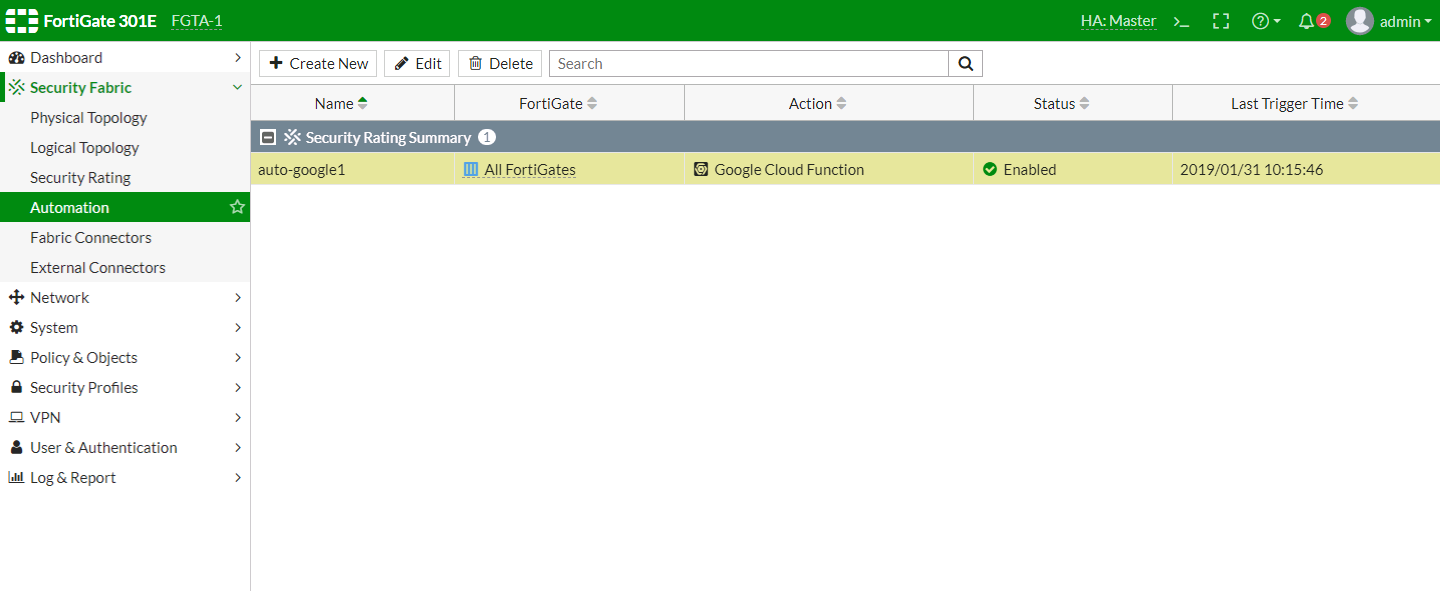Click the search magnifier button
This screenshot has height=591, width=1440.
tap(965, 63)
